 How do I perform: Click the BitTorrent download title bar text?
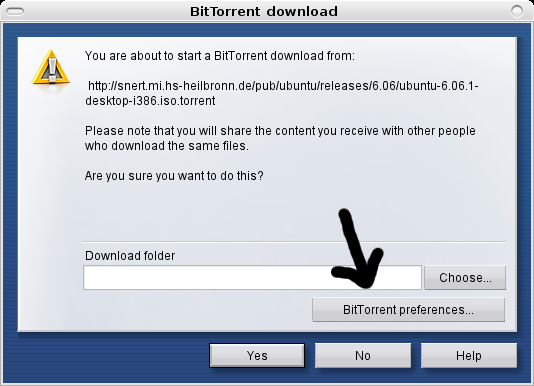pos(264,12)
